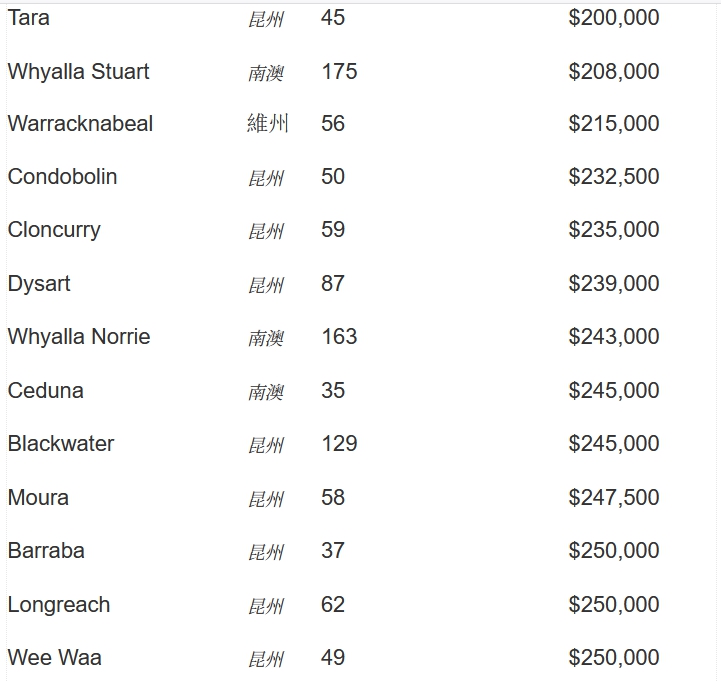The height and width of the screenshot is (681, 721).
Task: Click the Cloncurry town name
Action: point(54,230)
